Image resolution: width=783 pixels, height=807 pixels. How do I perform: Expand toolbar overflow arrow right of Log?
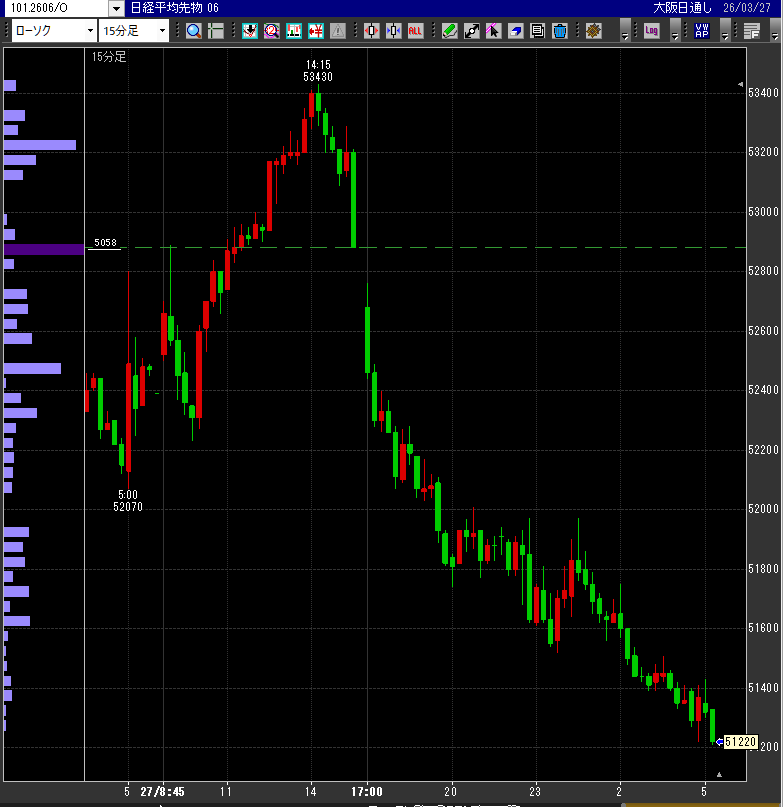coord(675,31)
